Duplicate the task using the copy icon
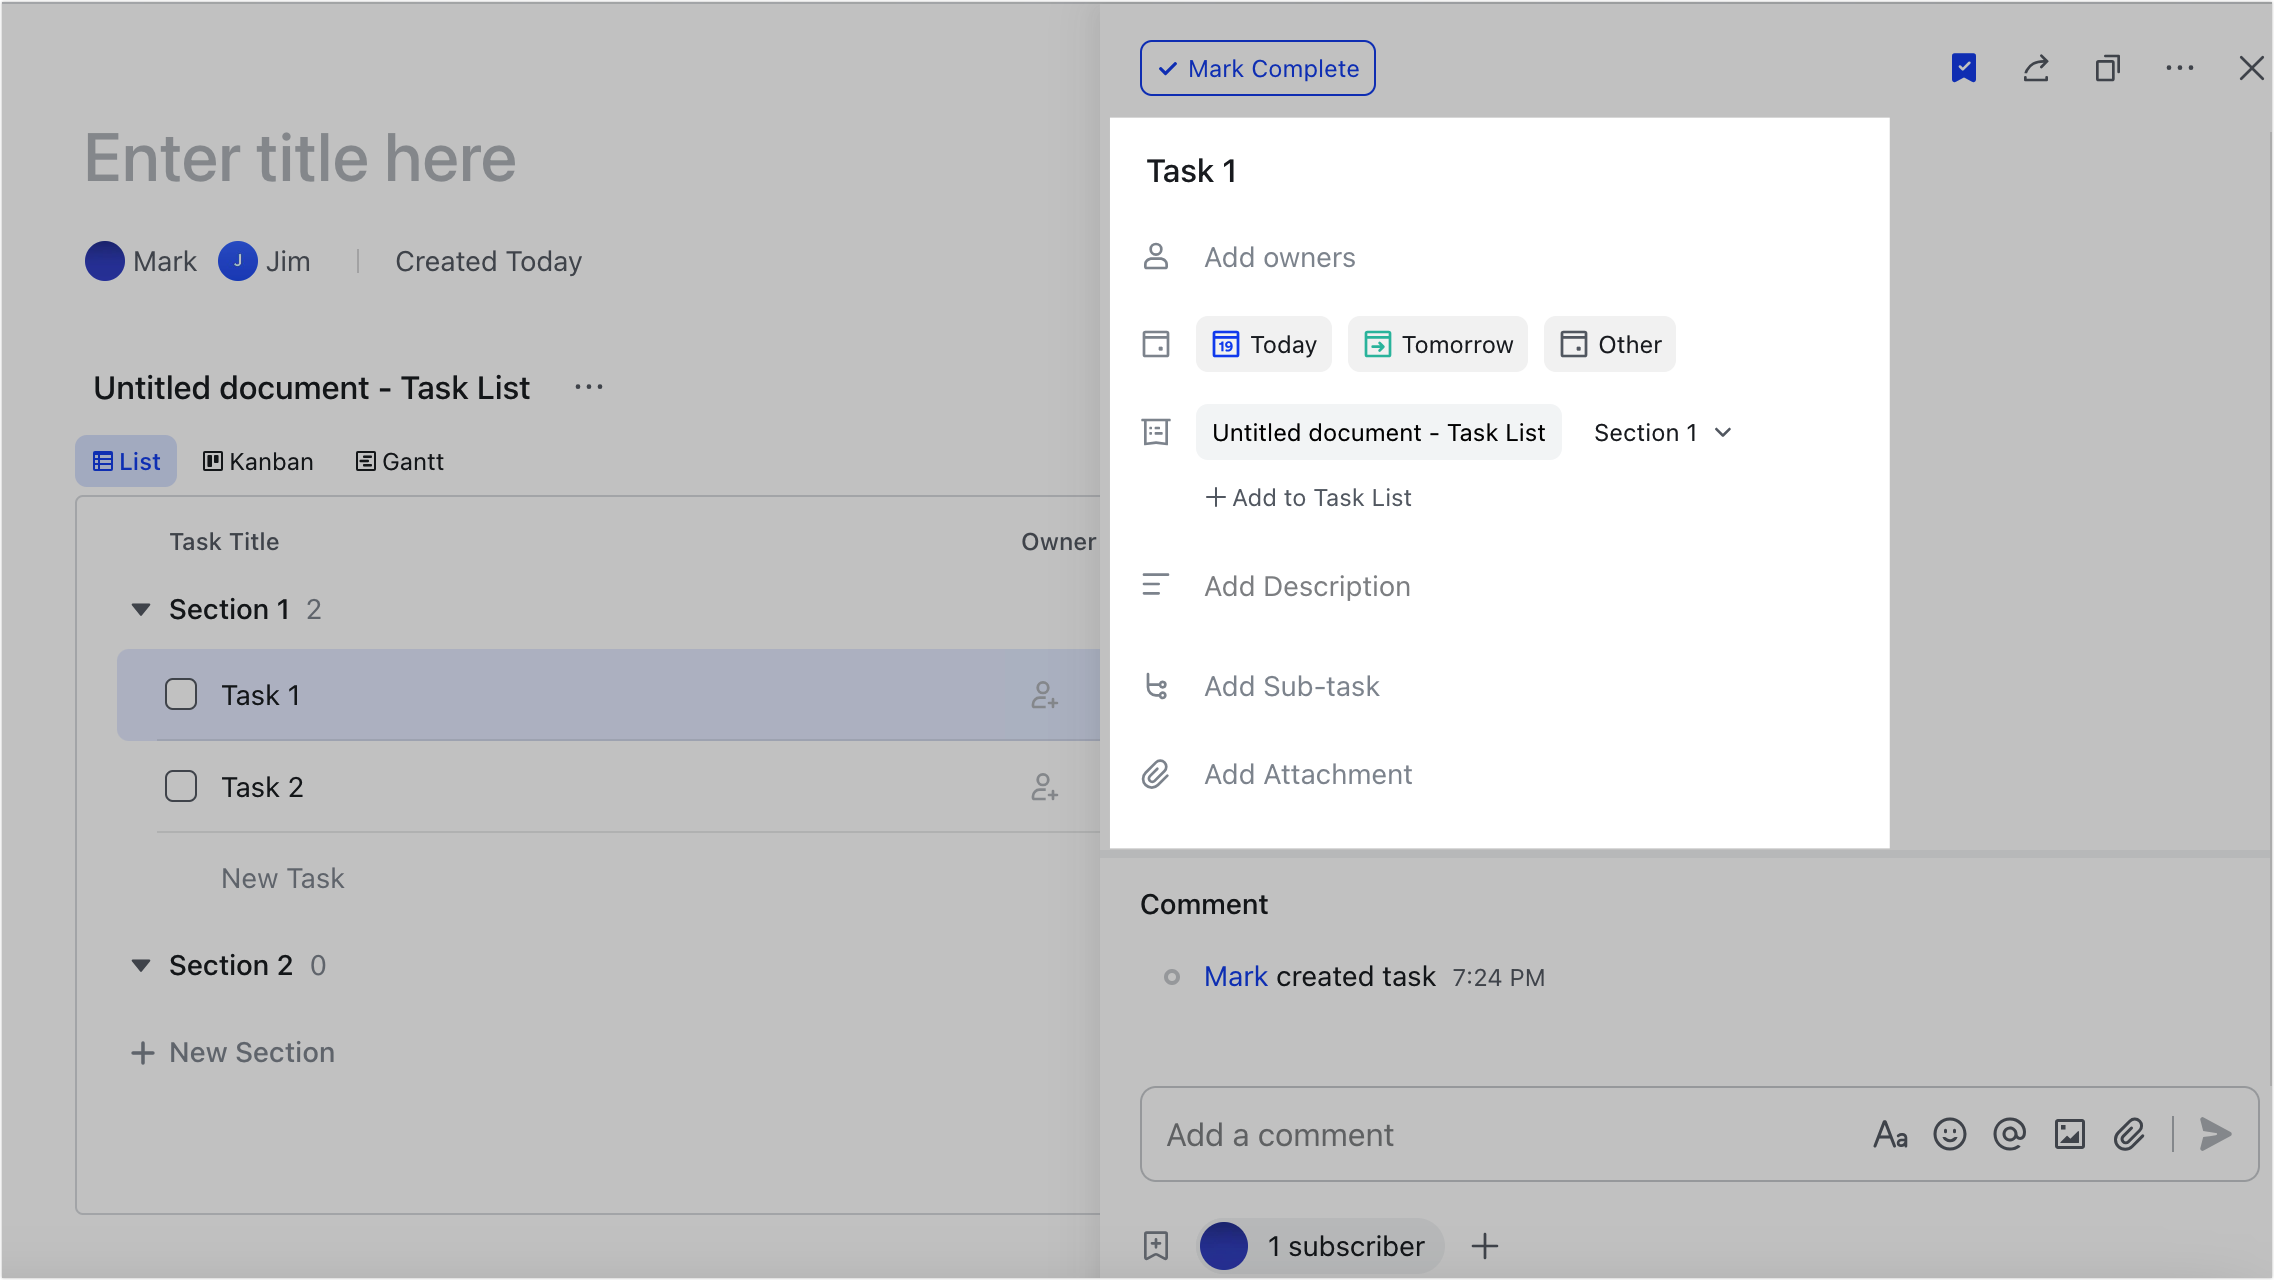Image resolution: width=2274 pixels, height=1280 pixels. tap(2108, 68)
